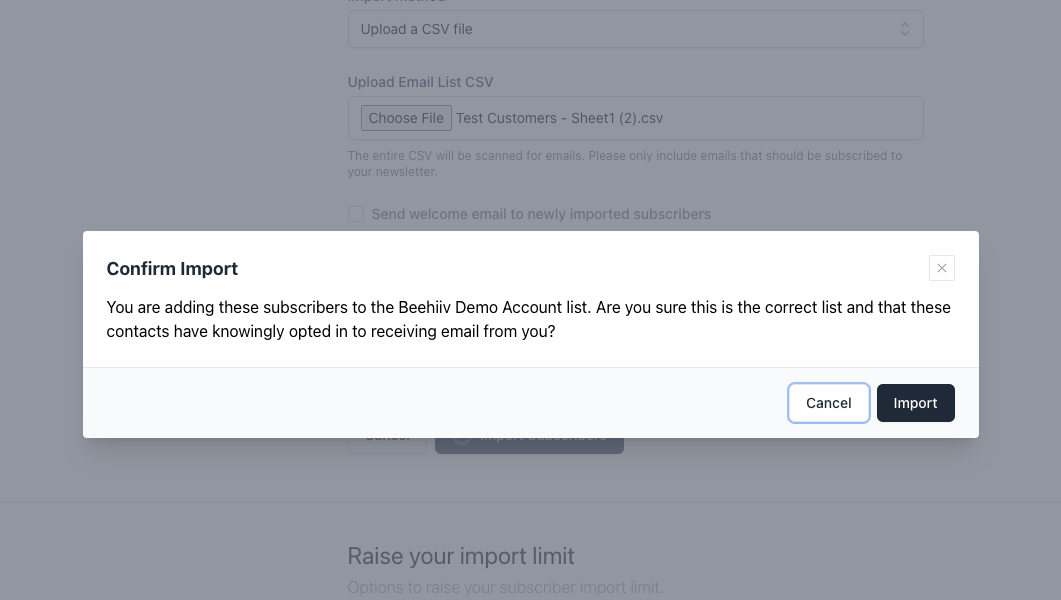Click 'Options to raise your subscriber import limit' text
The image size is (1061, 600).
click(505, 587)
